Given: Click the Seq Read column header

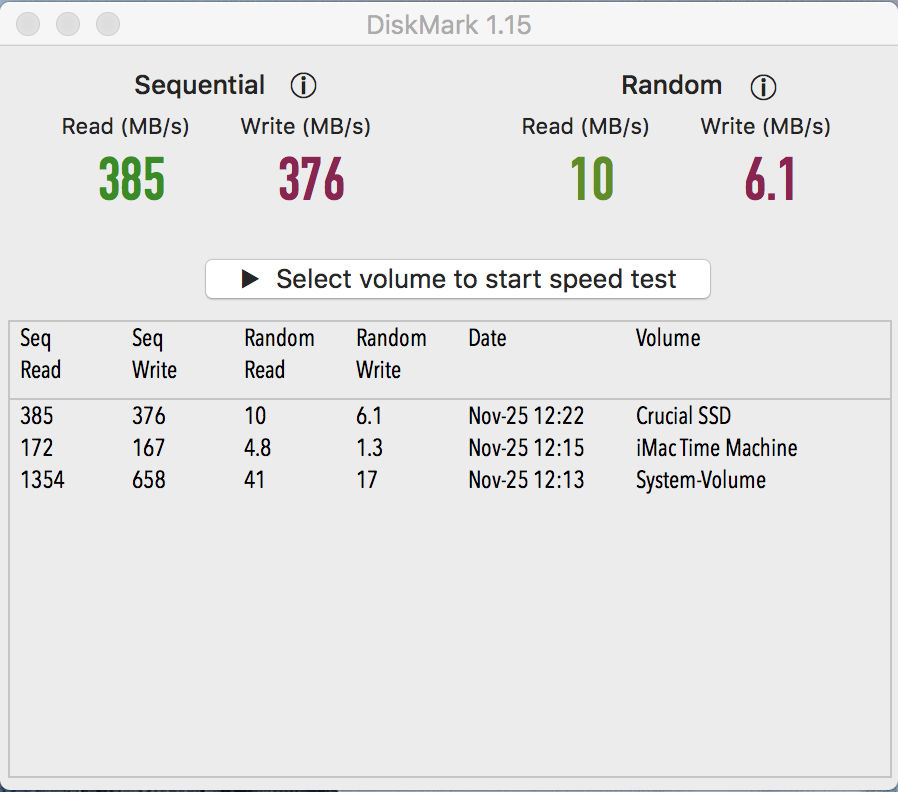Looking at the screenshot, I should [x=41, y=354].
